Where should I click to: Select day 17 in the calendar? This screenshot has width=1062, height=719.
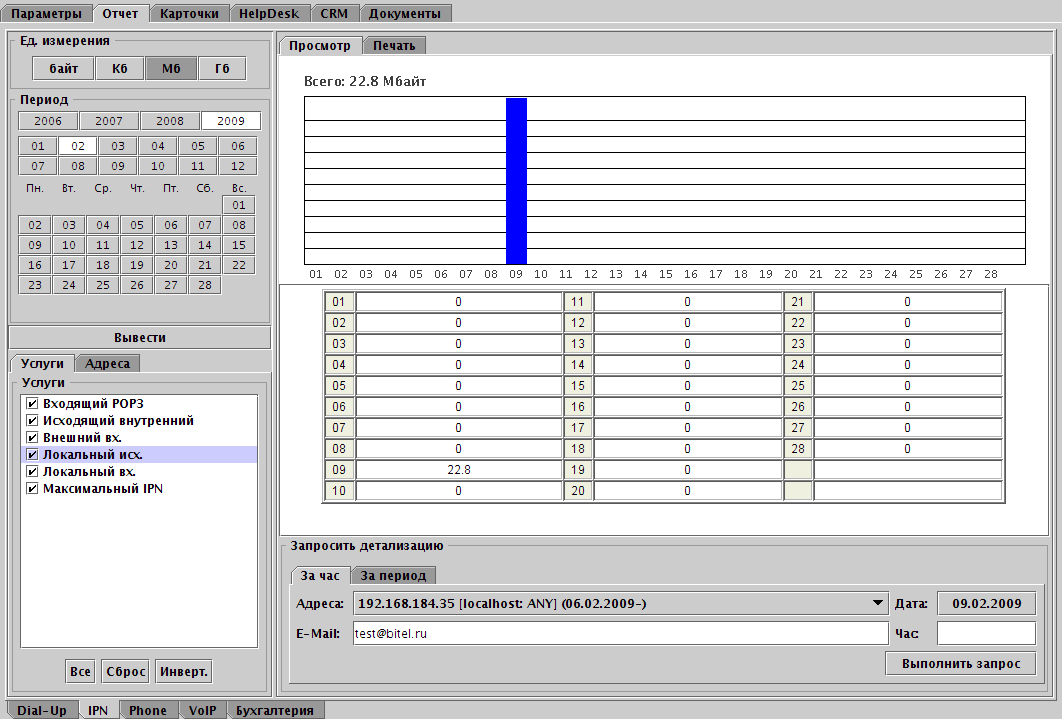(x=68, y=265)
